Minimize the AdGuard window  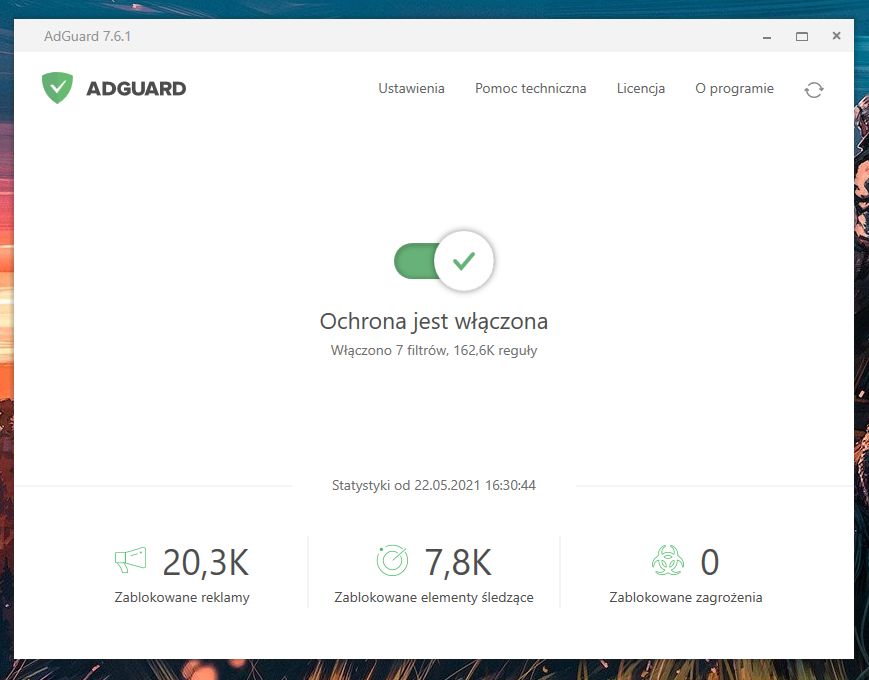coord(767,37)
